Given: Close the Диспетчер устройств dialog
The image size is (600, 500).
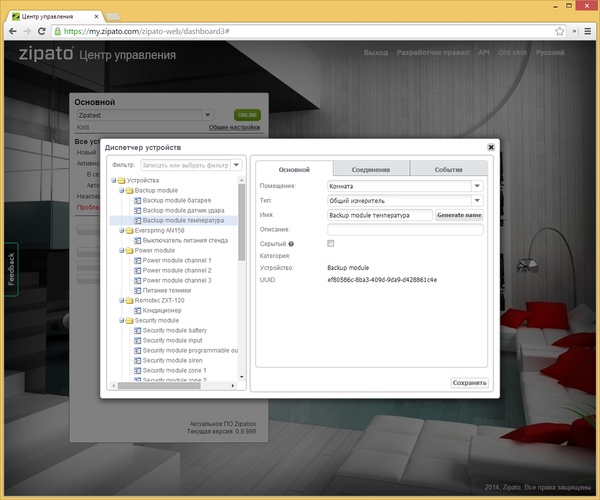Looking at the screenshot, I should (x=490, y=147).
